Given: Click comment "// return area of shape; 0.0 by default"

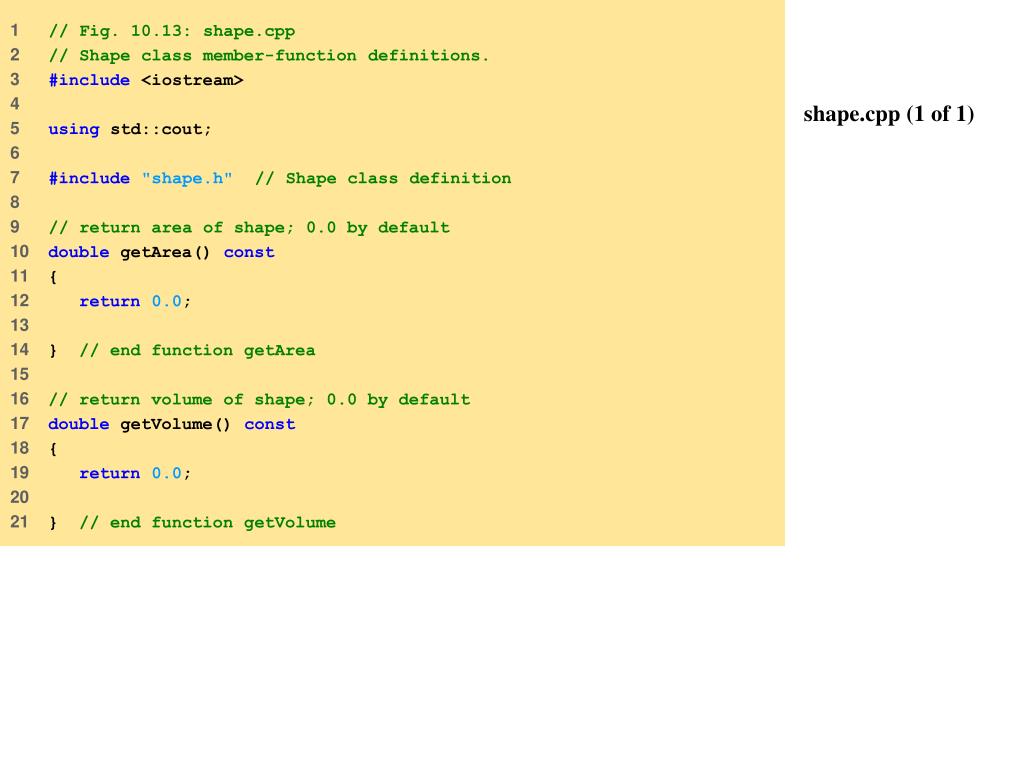Looking at the screenshot, I should click(x=249, y=227).
